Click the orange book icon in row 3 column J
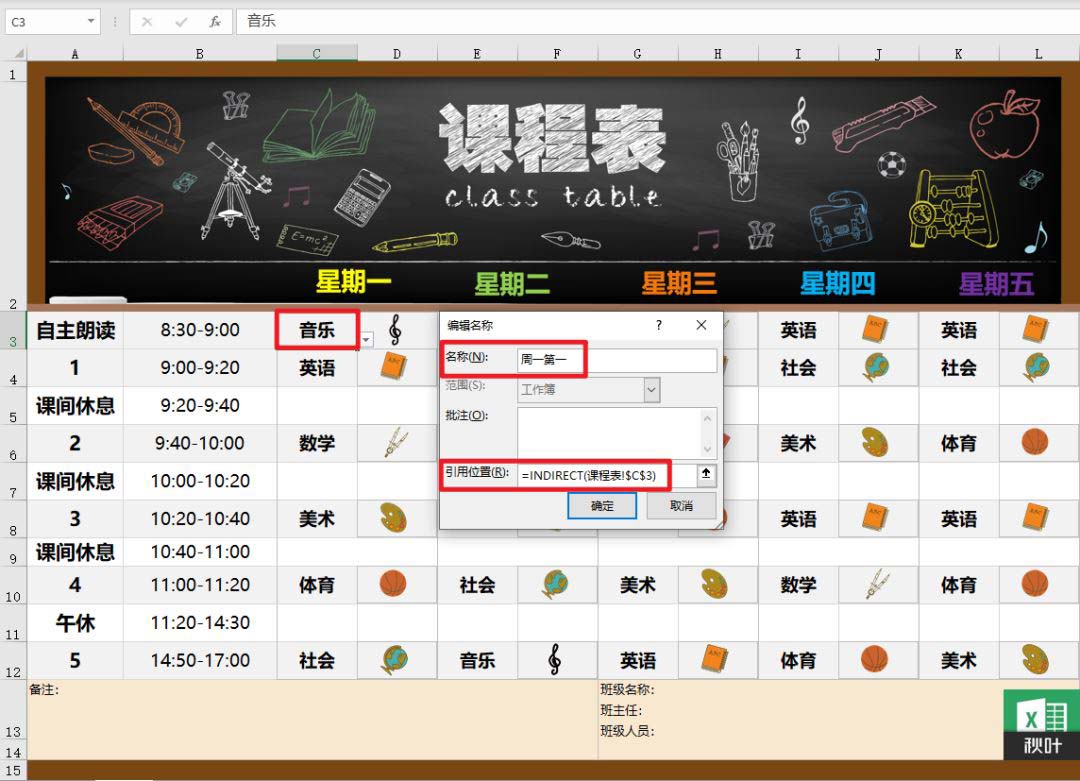Image resolution: width=1080 pixels, height=781 pixels. (875, 329)
